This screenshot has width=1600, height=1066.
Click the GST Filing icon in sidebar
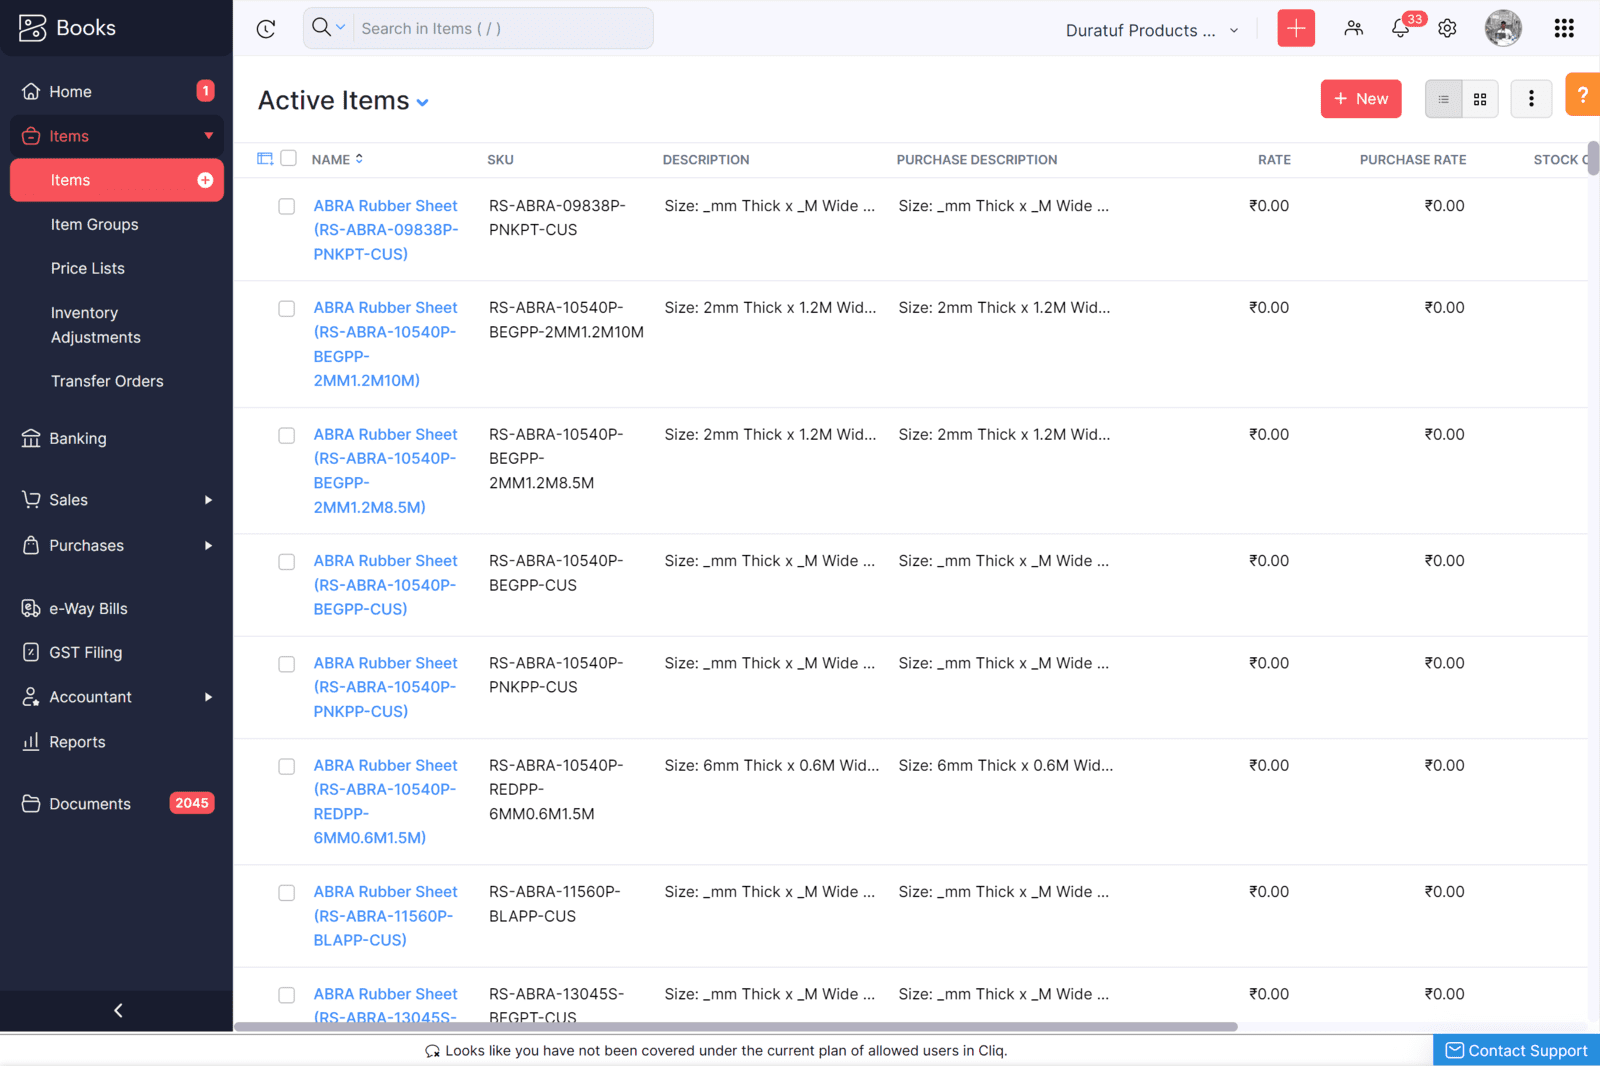click(x=31, y=652)
